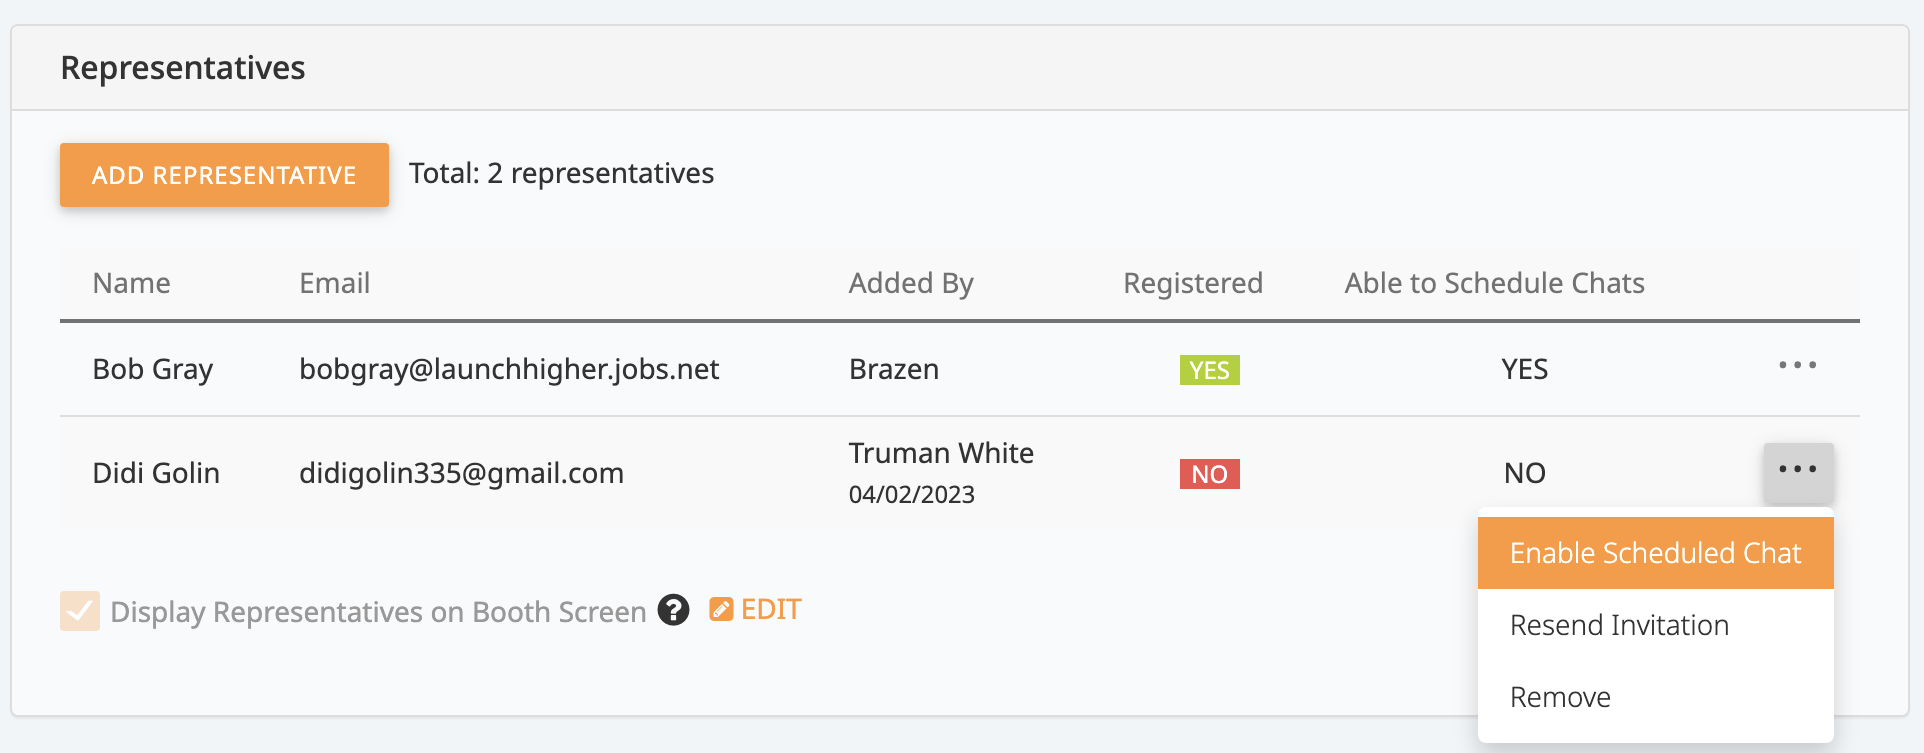Click the green YES registered badge
The height and width of the screenshot is (753, 1924).
[1209, 370]
